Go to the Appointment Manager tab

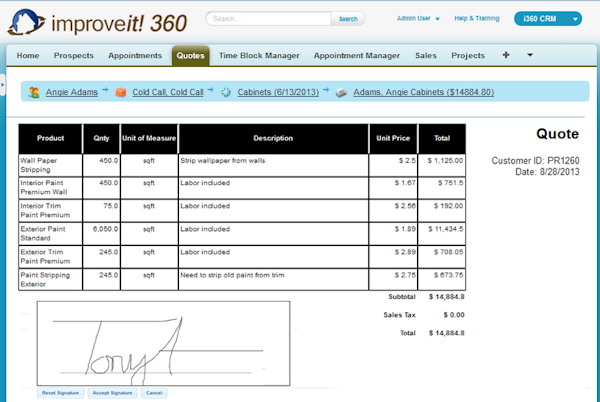(357, 56)
